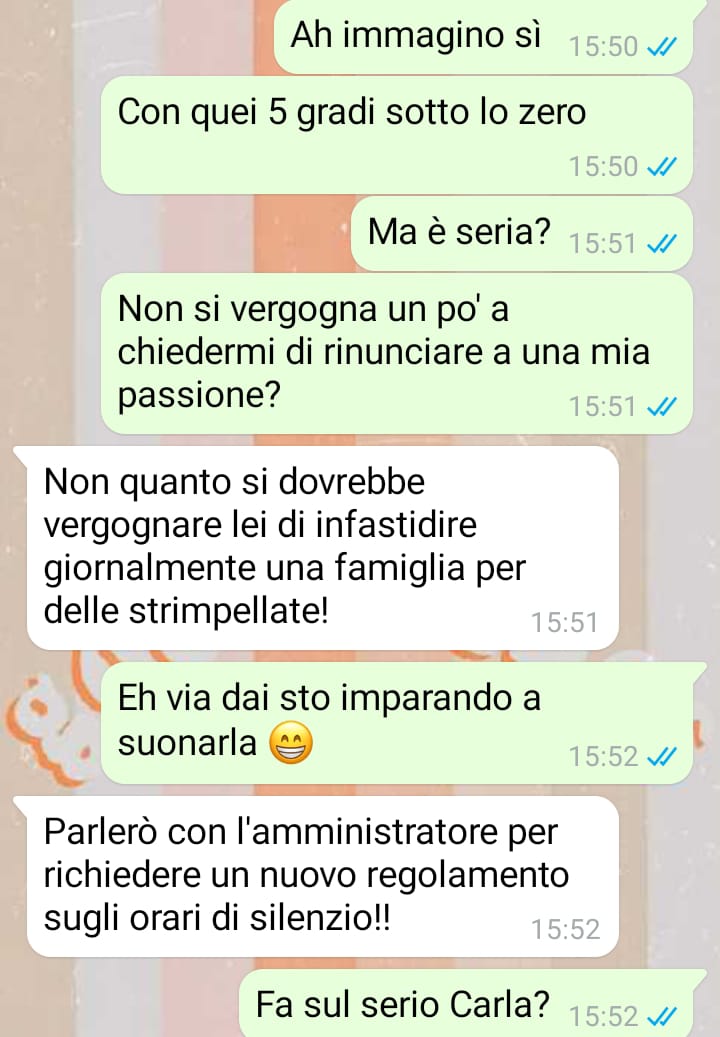This screenshot has height=1037, width=720.
Task: Select the 'Eh via dai sto imparando' message
Action: (x=397, y=723)
